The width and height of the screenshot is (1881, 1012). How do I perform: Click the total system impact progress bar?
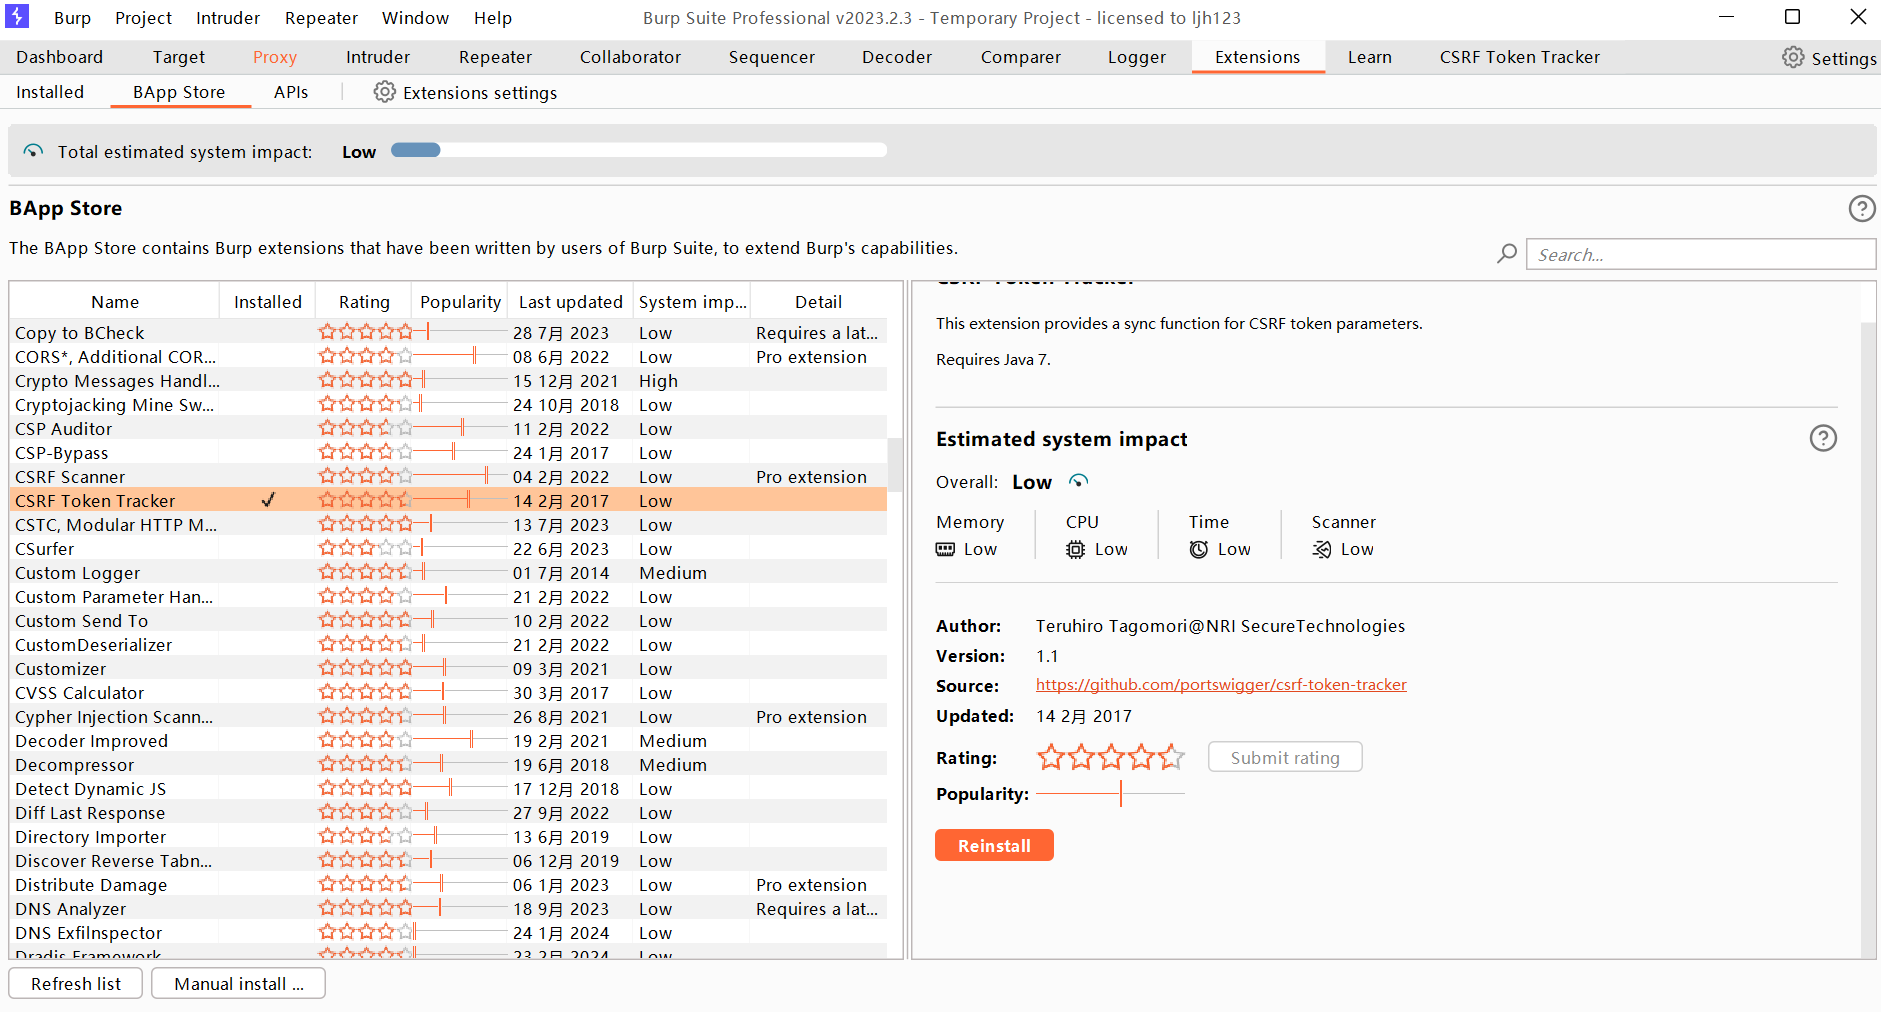[638, 150]
